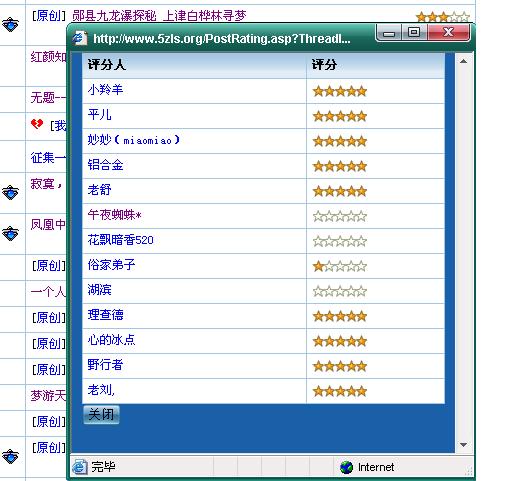Image resolution: width=512 pixels, height=481 pixels.
Task: Click the star rating of the 郧县九龙瀑 thread
Action: [443, 17]
